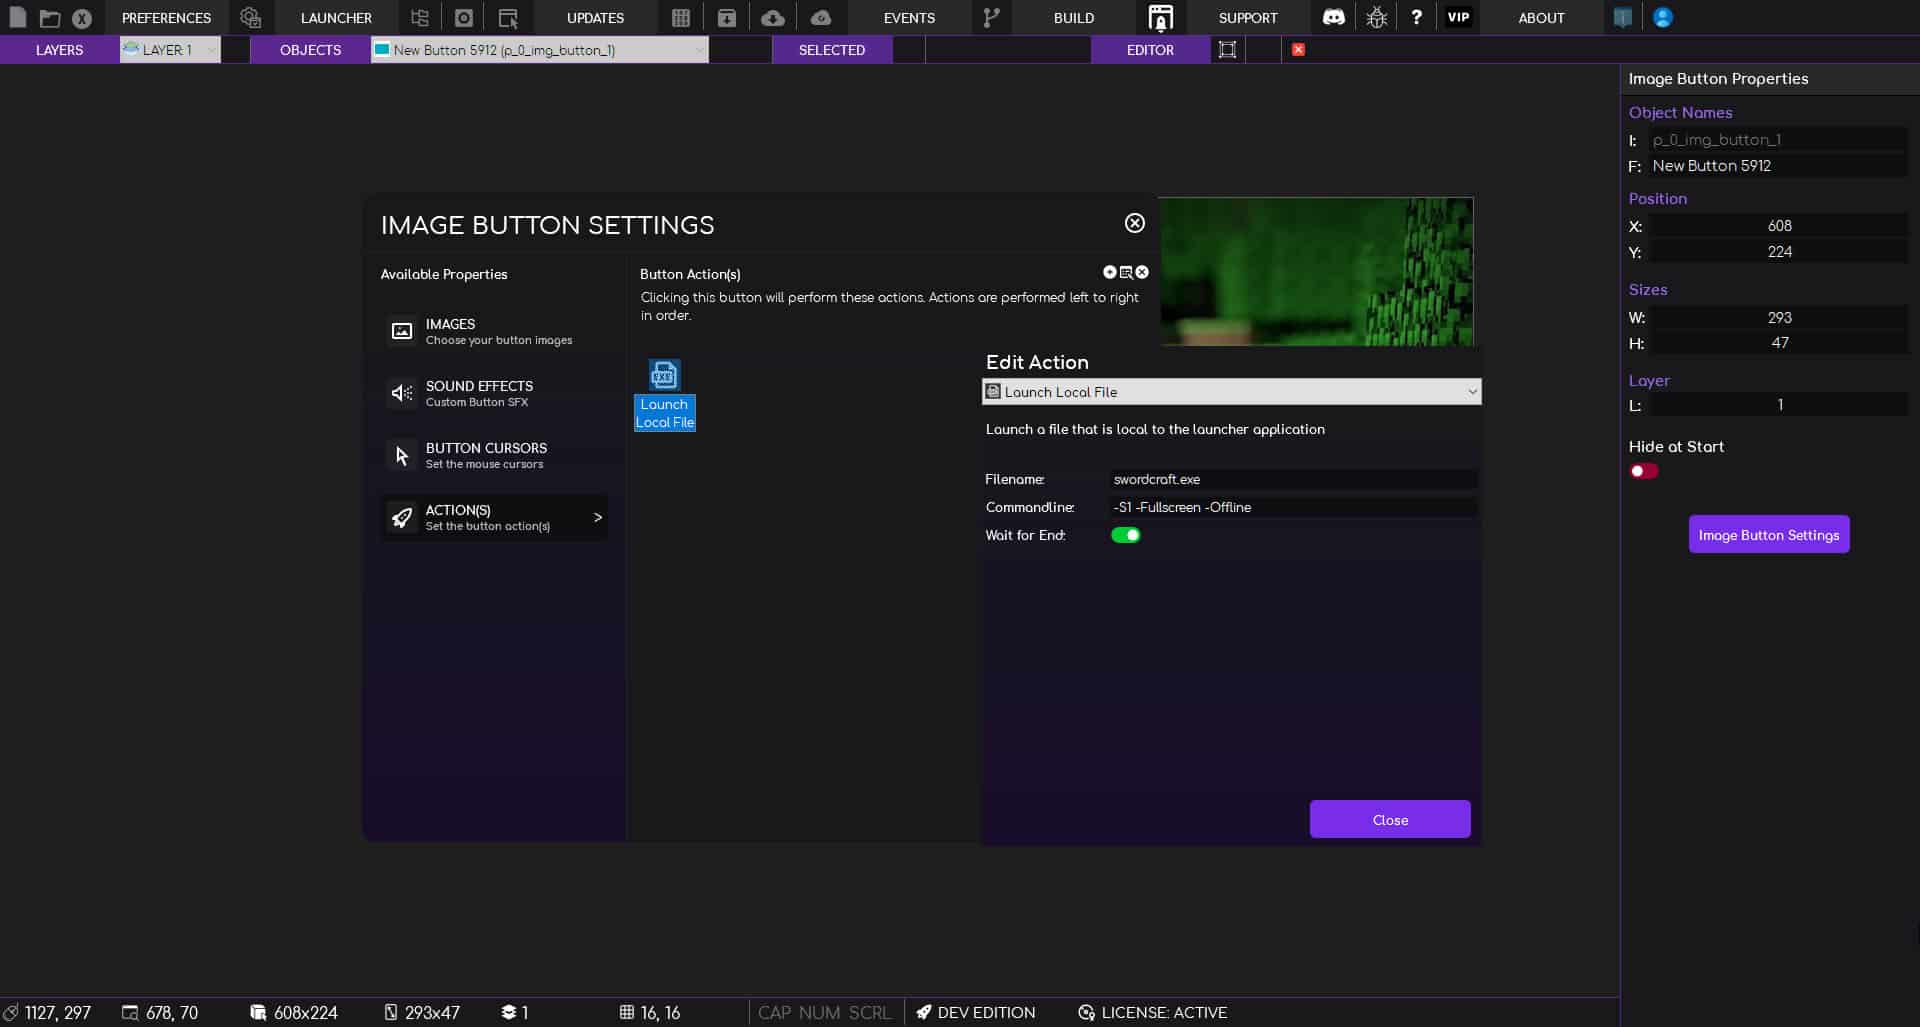The image size is (1920, 1027).
Task: Open the Images property to choose button images
Action: 494,331
